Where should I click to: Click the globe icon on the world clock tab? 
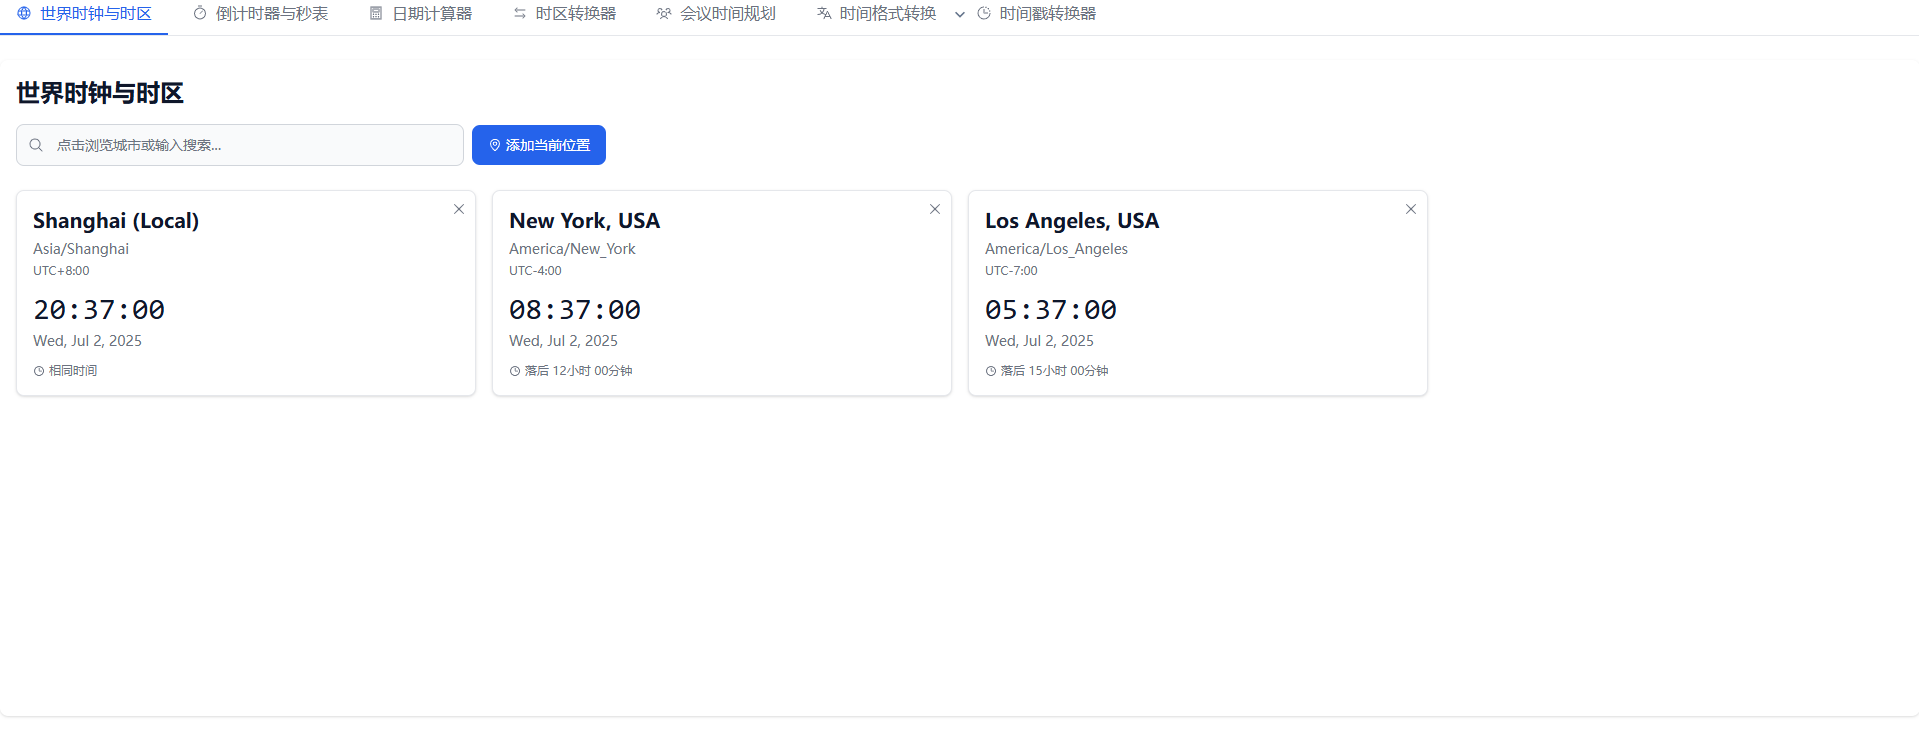[24, 14]
